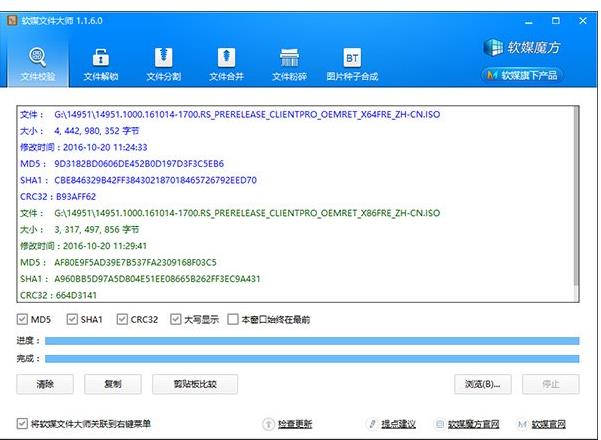Select the CRC32 value 664D3141
Viewport: 601px width, 440px height.
coord(76,295)
